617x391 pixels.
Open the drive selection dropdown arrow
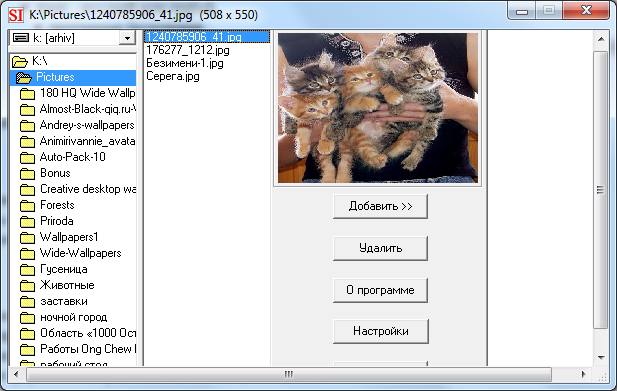[x=127, y=38]
